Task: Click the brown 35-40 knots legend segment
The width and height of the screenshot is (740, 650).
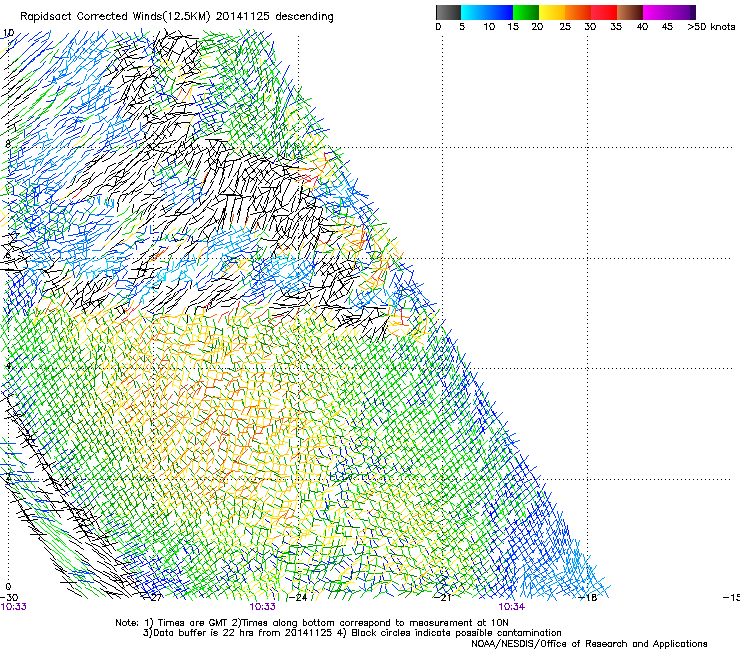Action: (630, 12)
